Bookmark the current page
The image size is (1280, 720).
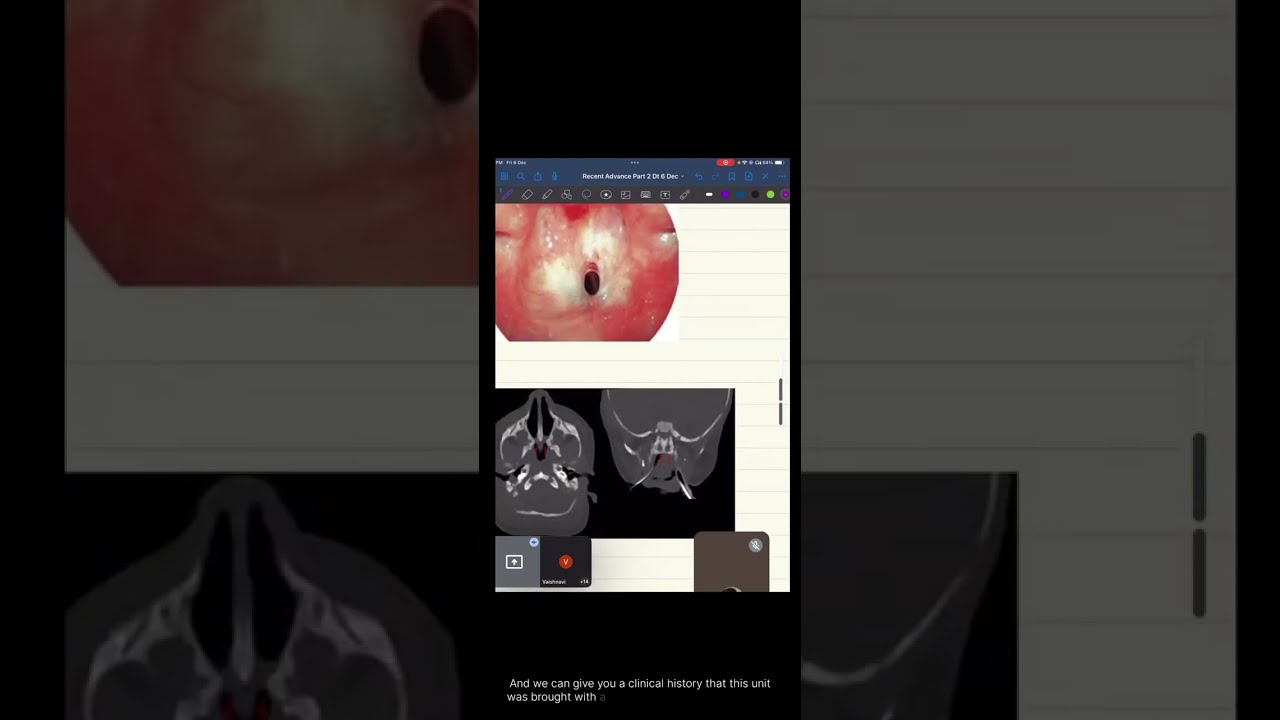tap(732, 176)
